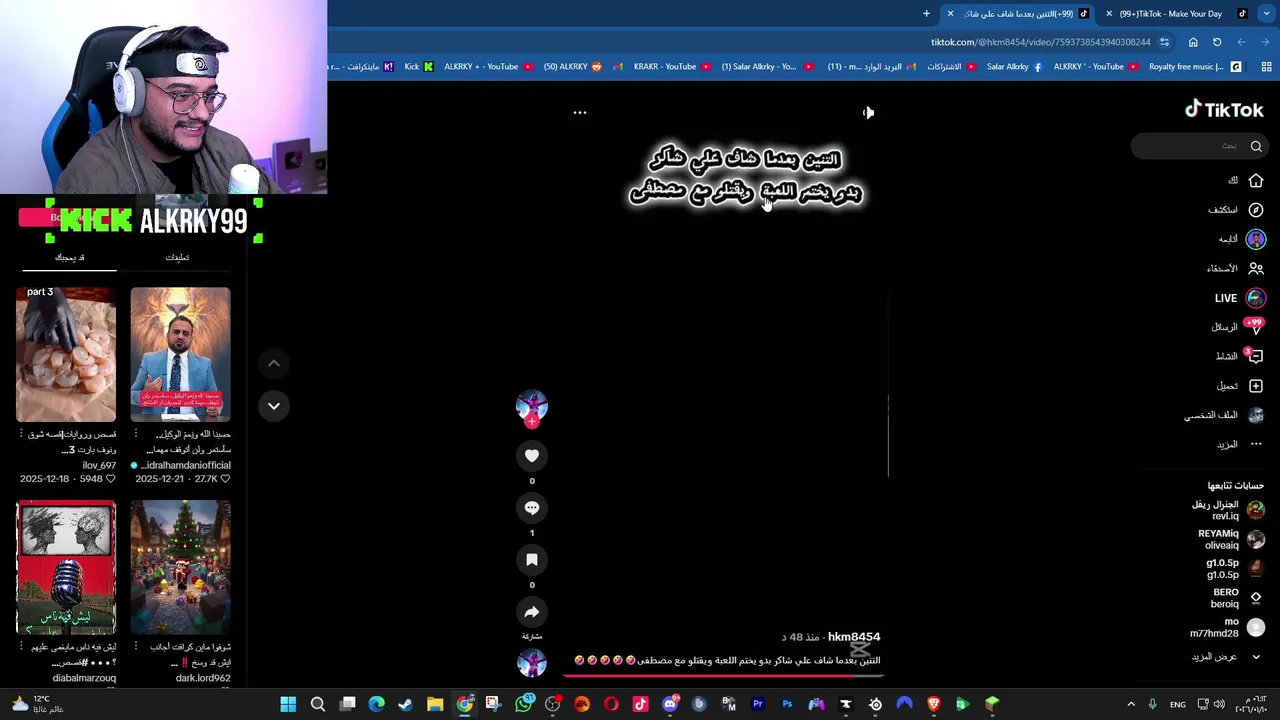
Task: Share the video with the arrow icon
Action: point(532,612)
